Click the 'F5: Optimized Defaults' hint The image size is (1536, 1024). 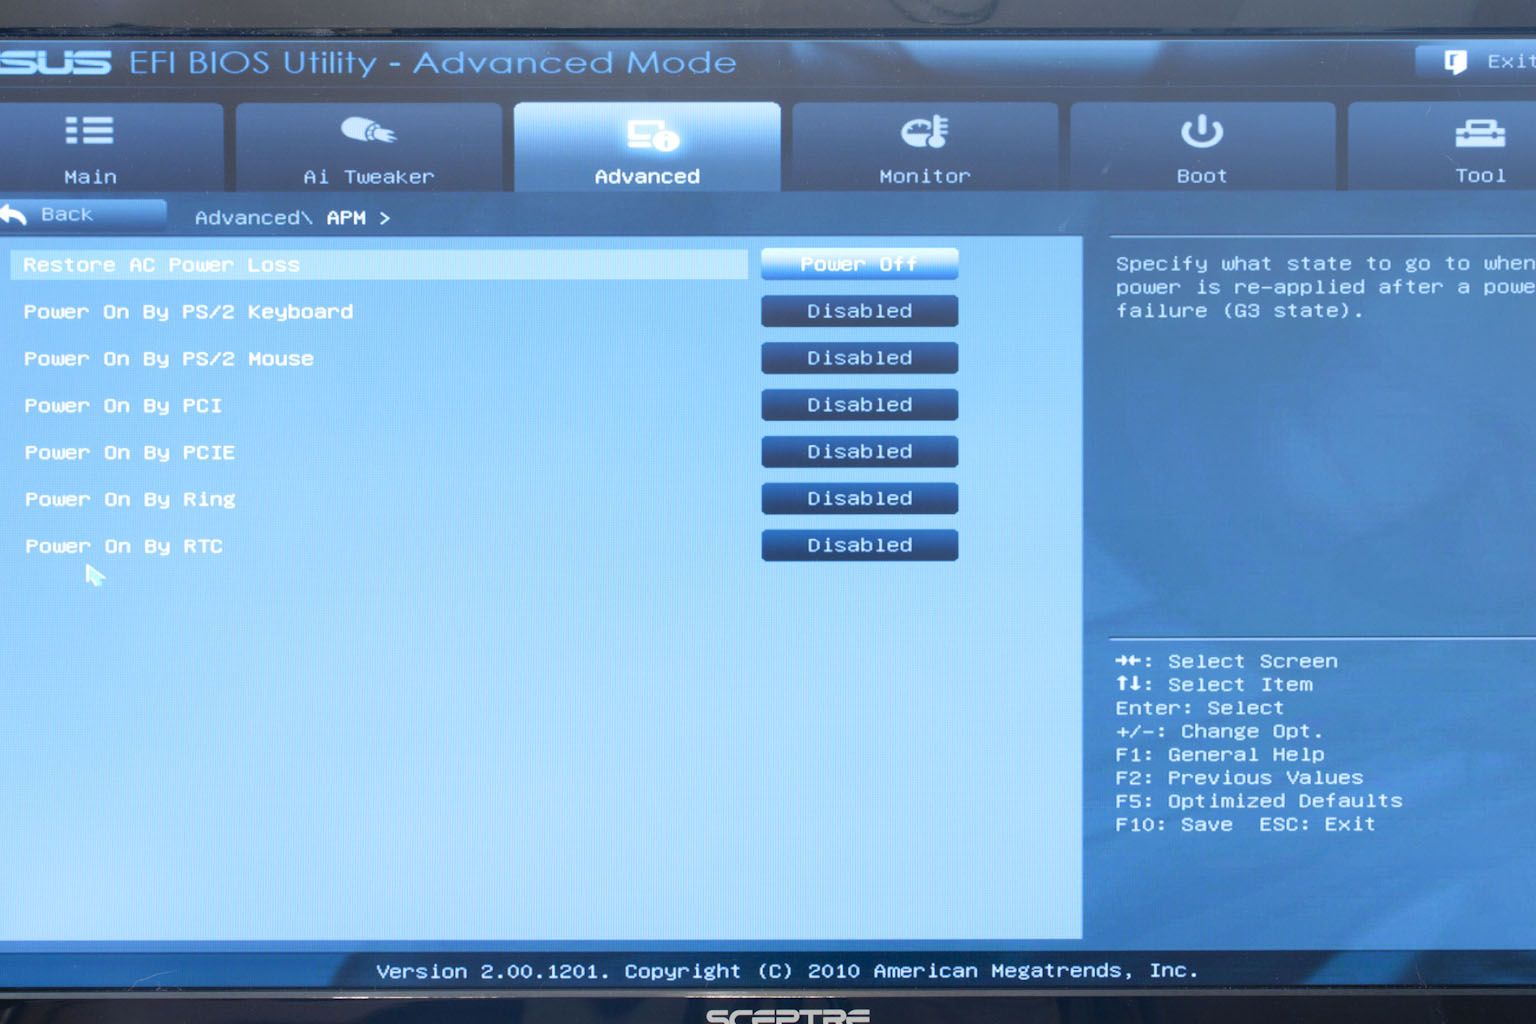coord(1258,801)
